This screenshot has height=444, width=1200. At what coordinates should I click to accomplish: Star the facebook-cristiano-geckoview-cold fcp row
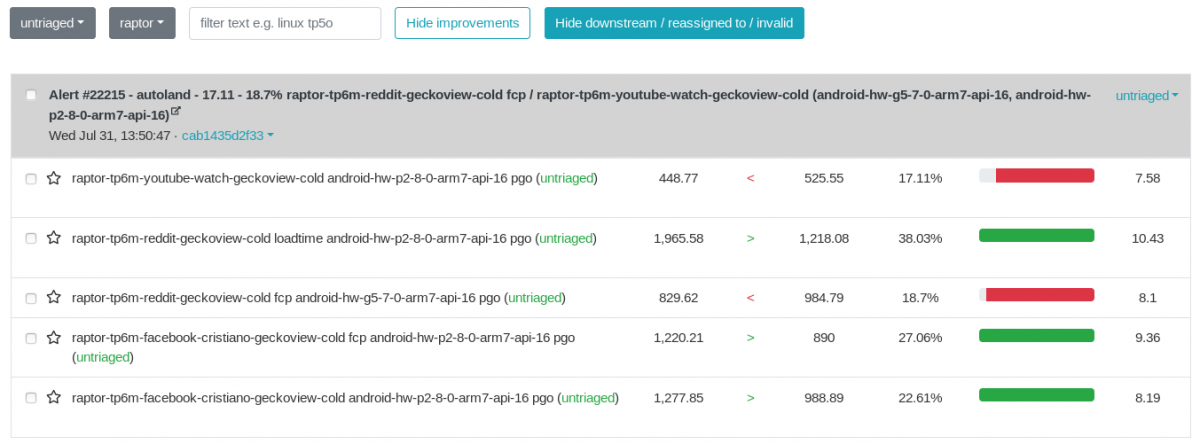(x=54, y=337)
